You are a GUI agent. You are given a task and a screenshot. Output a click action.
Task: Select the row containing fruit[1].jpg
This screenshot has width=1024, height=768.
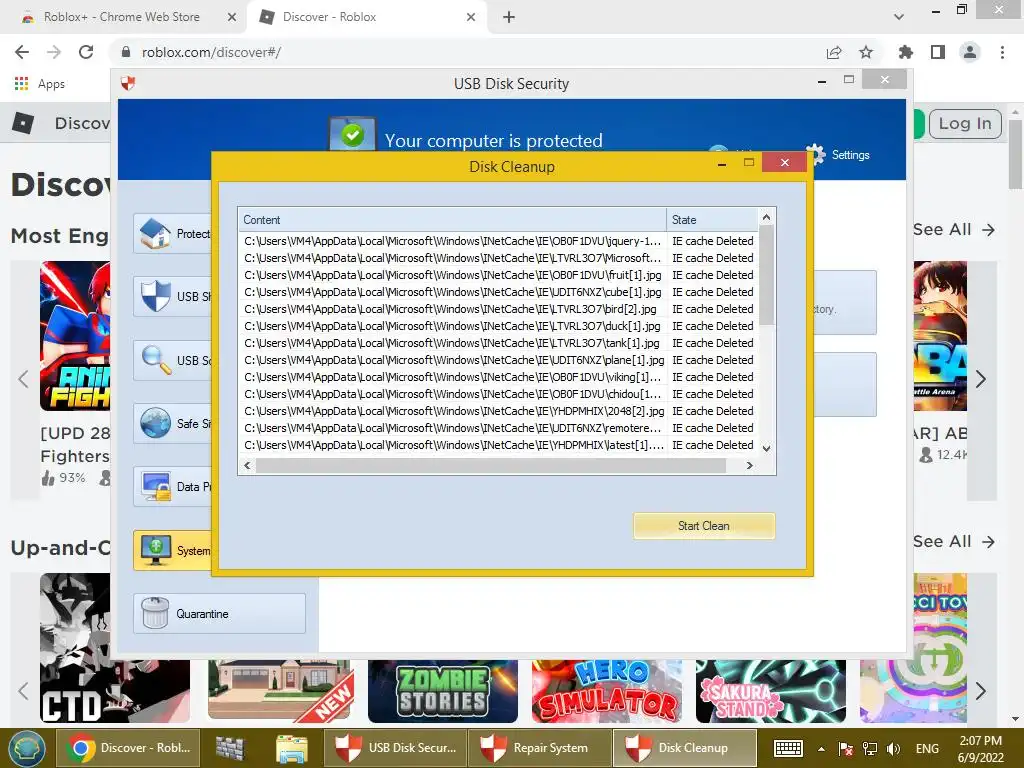click(498, 275)
